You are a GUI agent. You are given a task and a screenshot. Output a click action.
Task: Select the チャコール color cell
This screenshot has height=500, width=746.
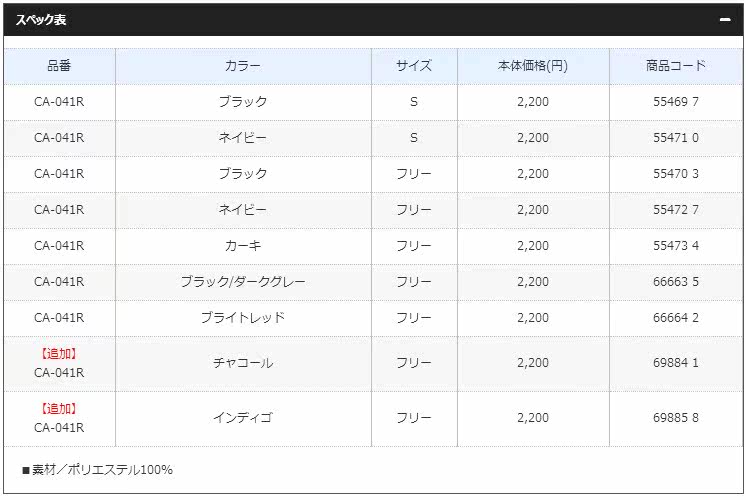(243, 363)
